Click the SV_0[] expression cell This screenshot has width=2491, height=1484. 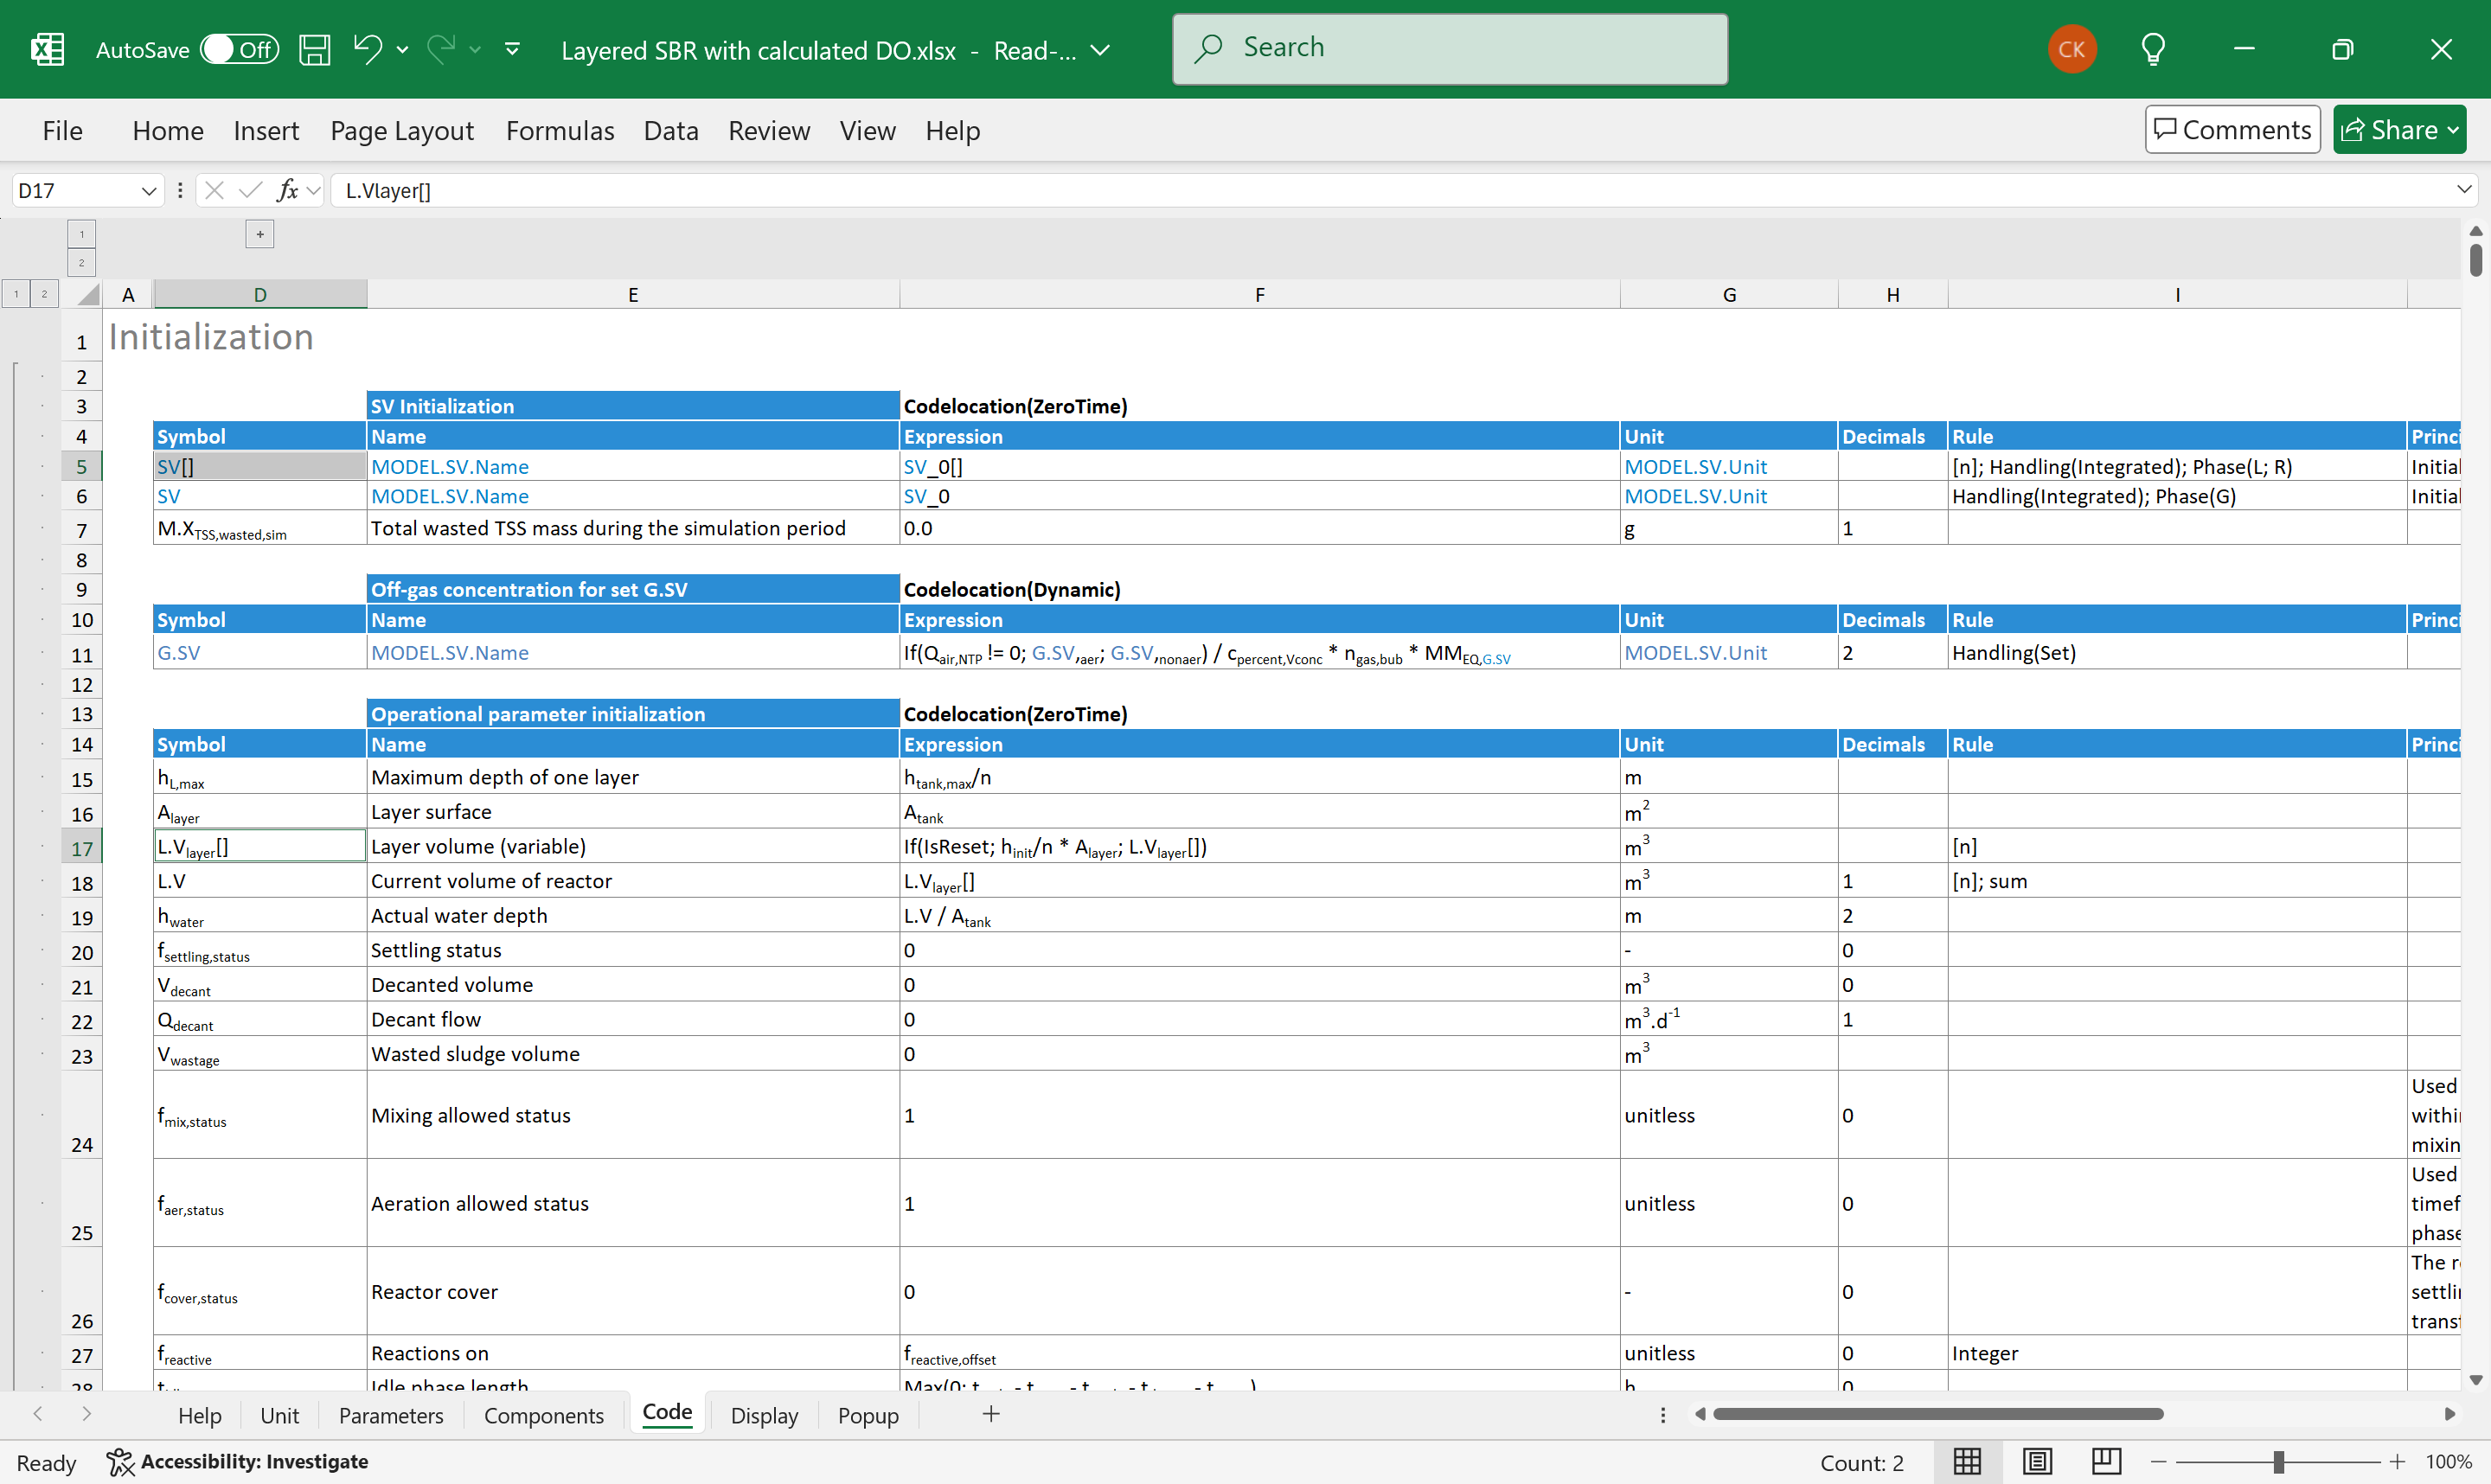point(1260,466)
